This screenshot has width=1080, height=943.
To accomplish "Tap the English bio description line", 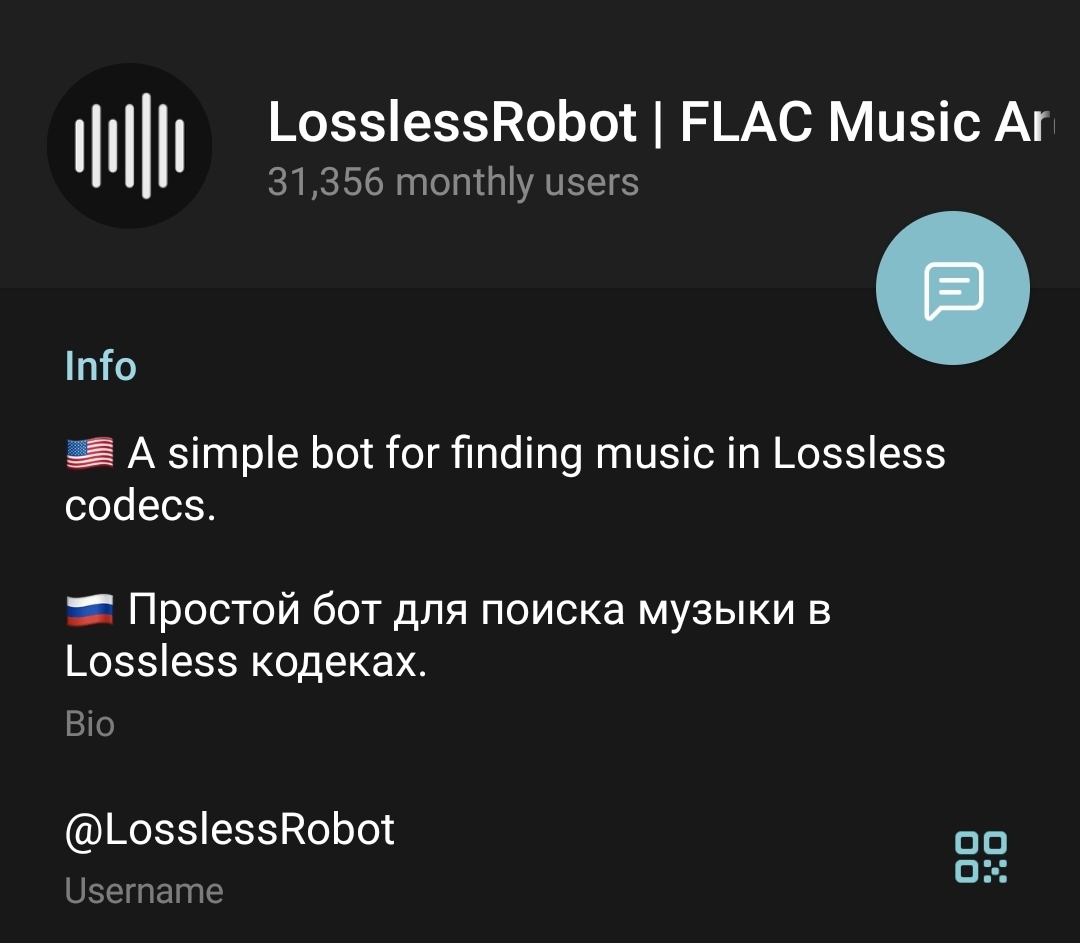I will [x=505, y=479].
